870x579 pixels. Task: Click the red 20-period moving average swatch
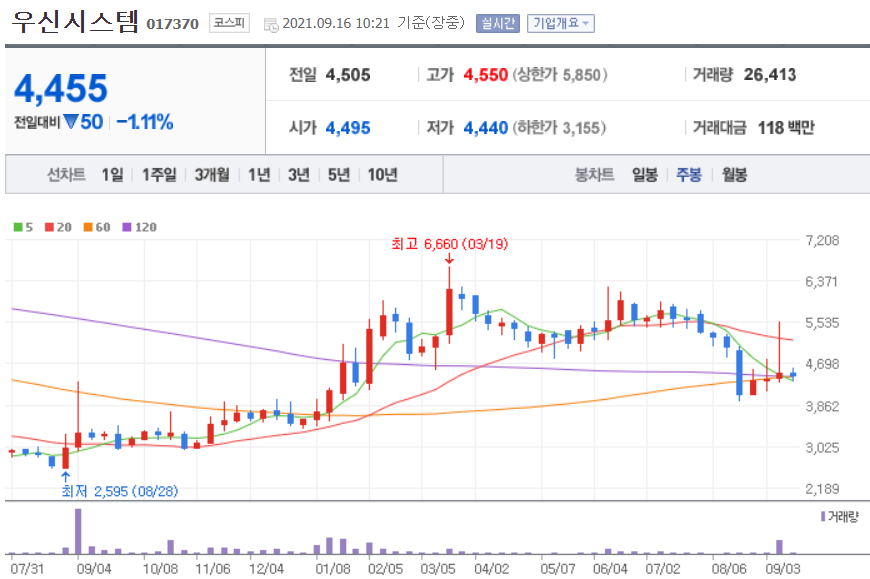[49, 227]
